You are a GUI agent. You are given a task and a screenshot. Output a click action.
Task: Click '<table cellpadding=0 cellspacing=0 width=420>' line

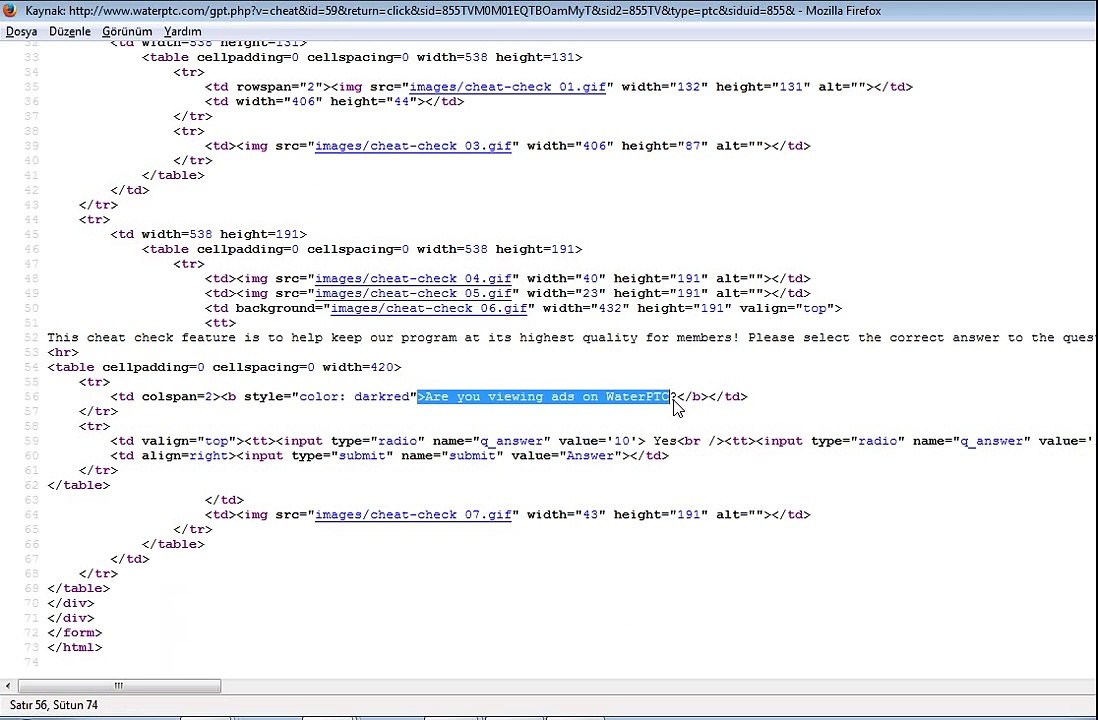point(224,367)
